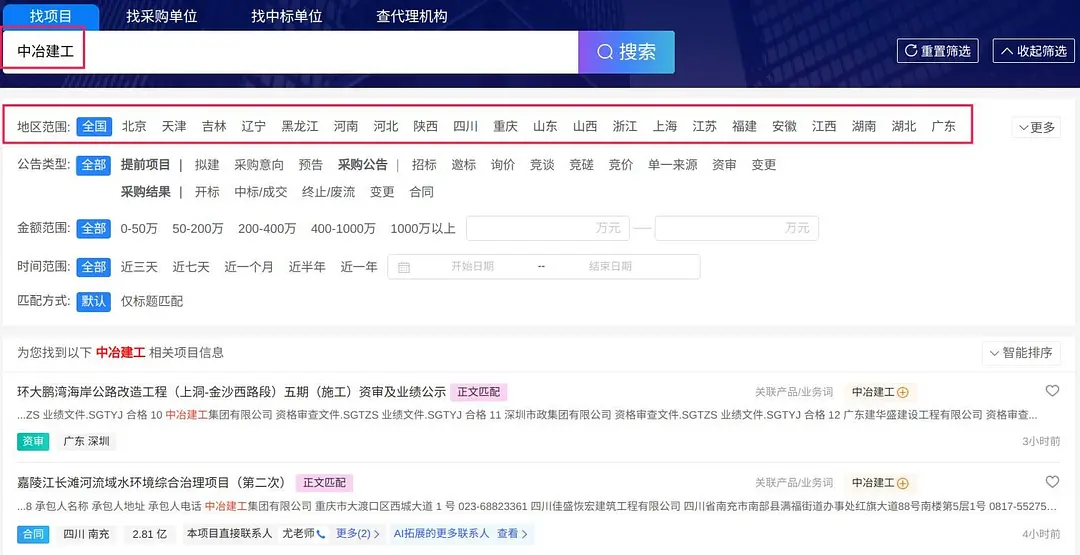The width and height of the screenshot is (1080, 555).
Task: Expand more regions with 更多 dropdown
Action: (x=1036, y=127)
